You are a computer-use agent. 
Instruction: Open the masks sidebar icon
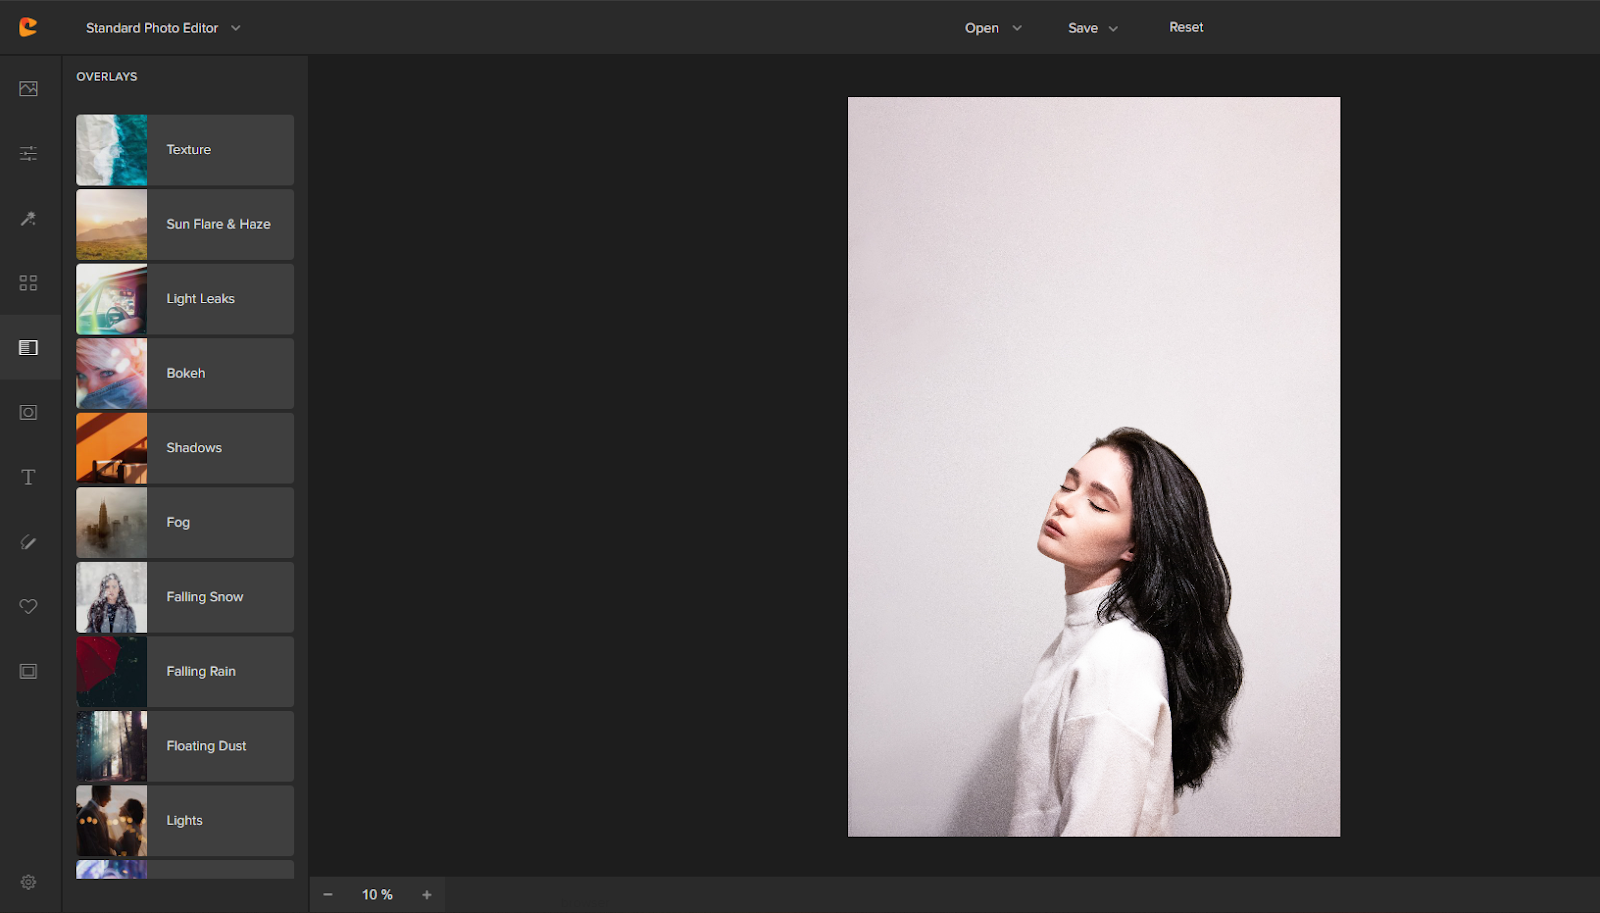28,413
